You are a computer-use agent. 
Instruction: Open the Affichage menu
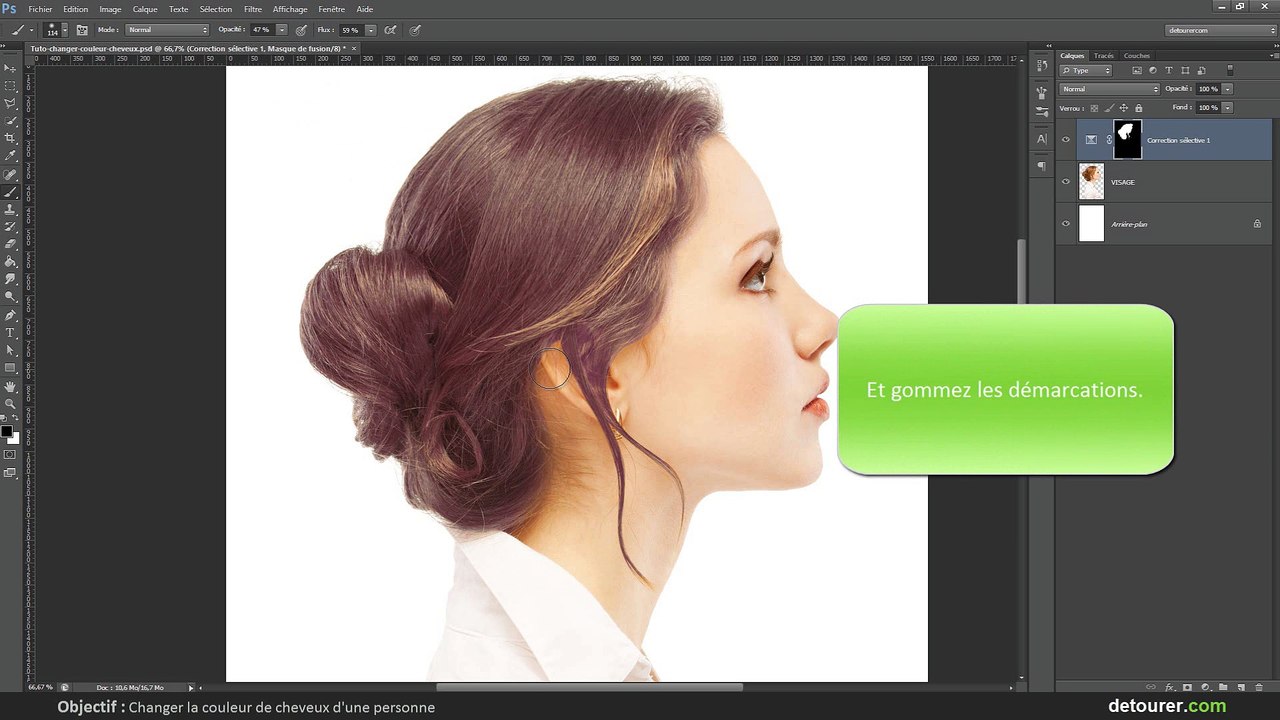click(x=290, y=9)
